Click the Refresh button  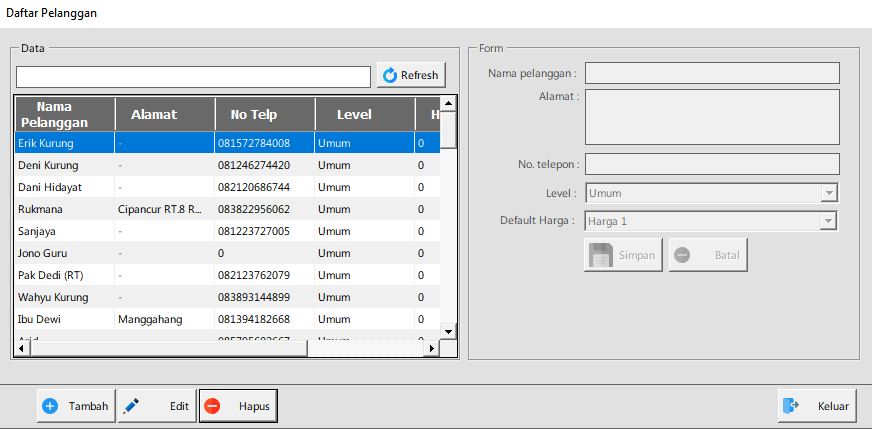point(411,75)
